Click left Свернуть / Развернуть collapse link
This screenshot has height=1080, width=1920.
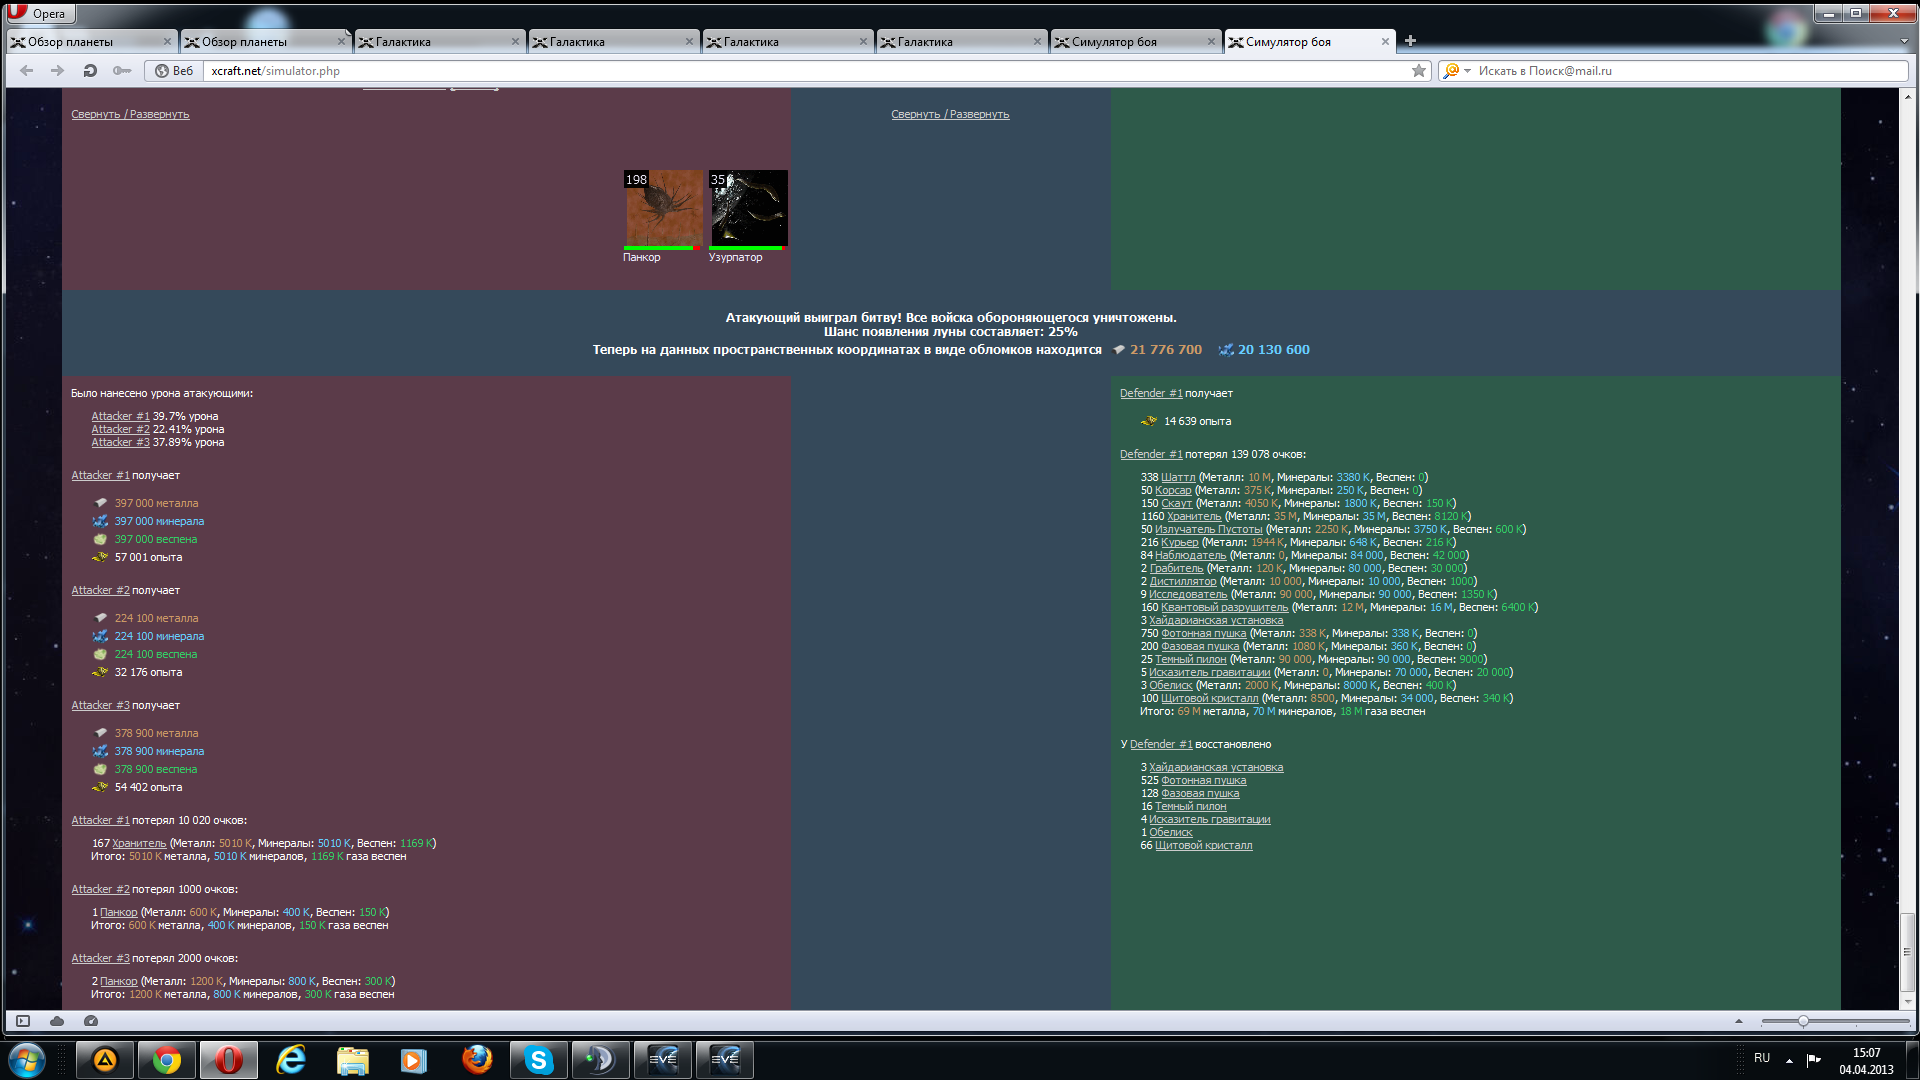[x=130, y=114]
